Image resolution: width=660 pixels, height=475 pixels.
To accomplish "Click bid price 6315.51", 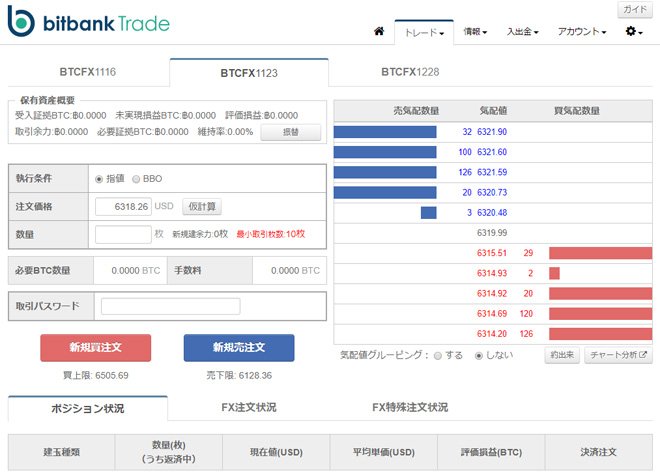I will click(492, 253).
